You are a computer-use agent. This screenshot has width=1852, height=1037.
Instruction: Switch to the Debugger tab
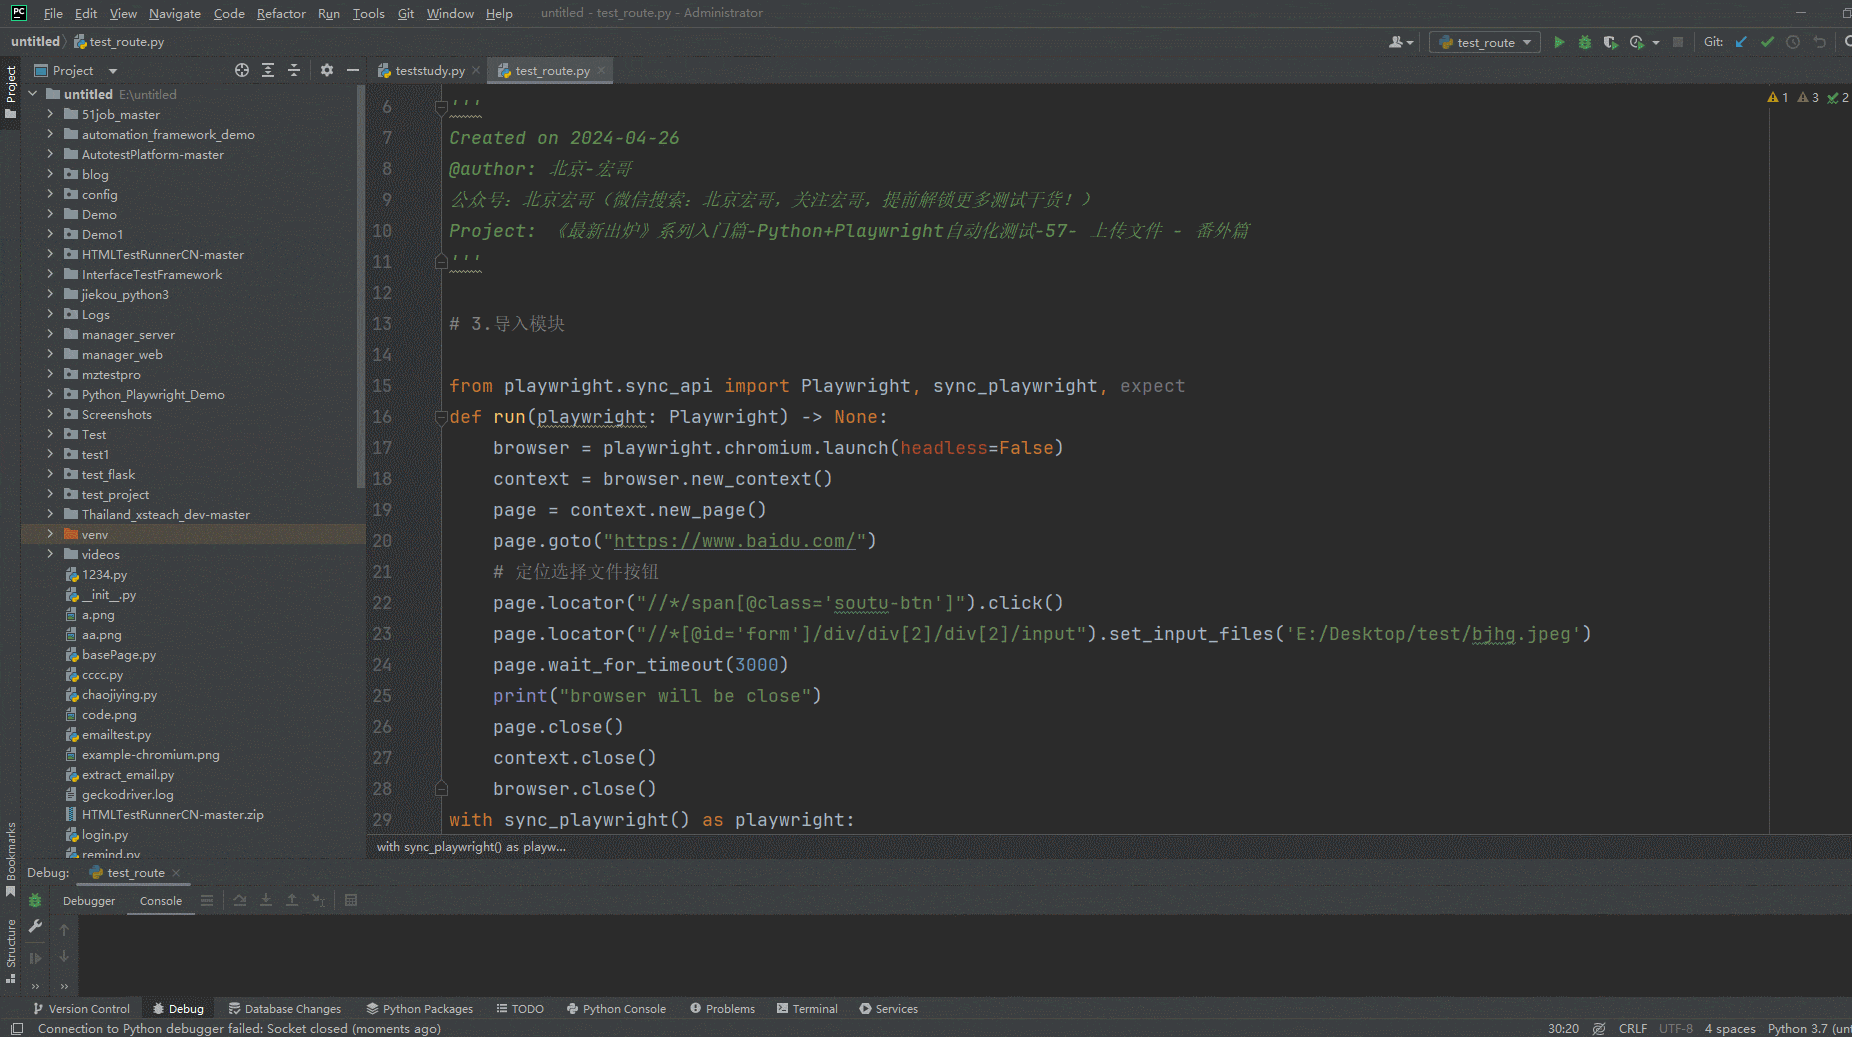[89, 901]
